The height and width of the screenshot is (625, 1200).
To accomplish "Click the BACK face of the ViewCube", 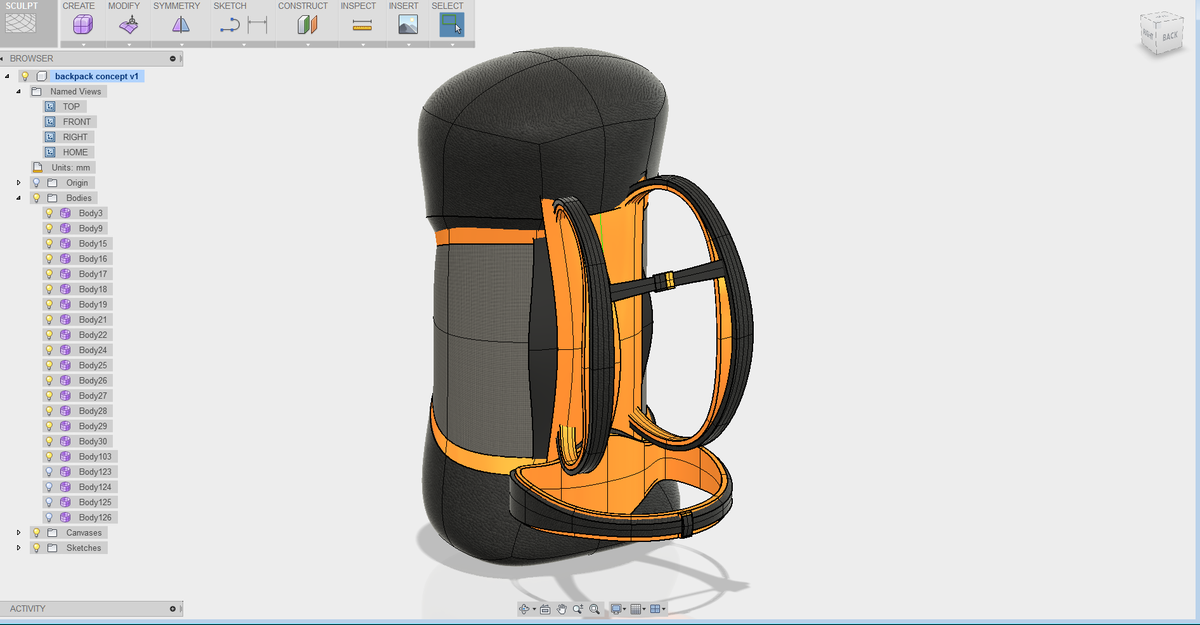I will click(x=1170, y=37).
